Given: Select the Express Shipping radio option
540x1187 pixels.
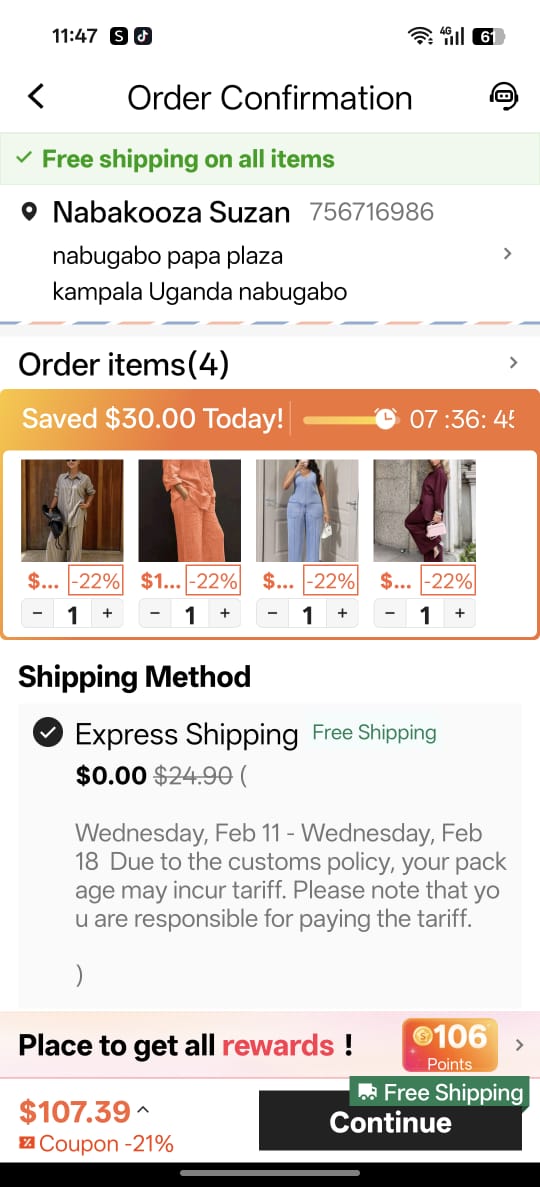Looking at the screenshot, I should pos(48,733).
